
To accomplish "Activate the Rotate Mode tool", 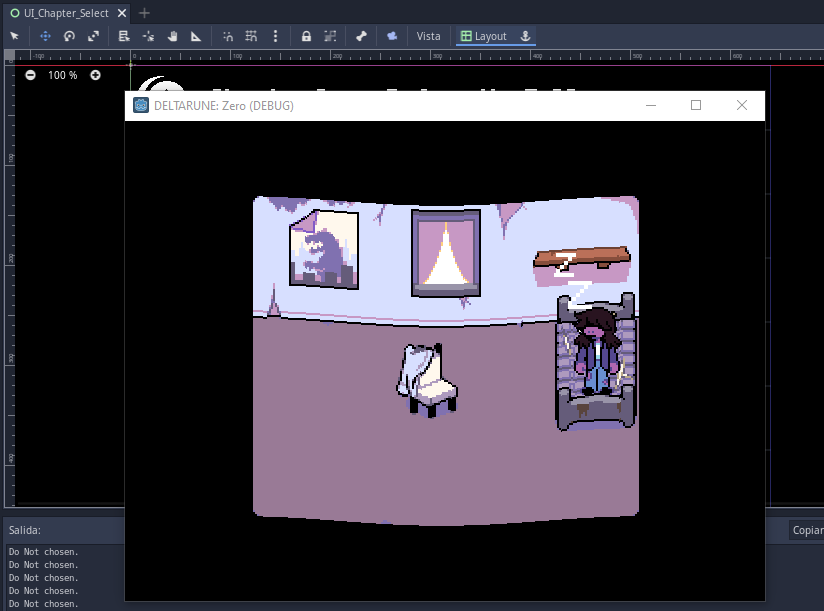I will [69, 36].
